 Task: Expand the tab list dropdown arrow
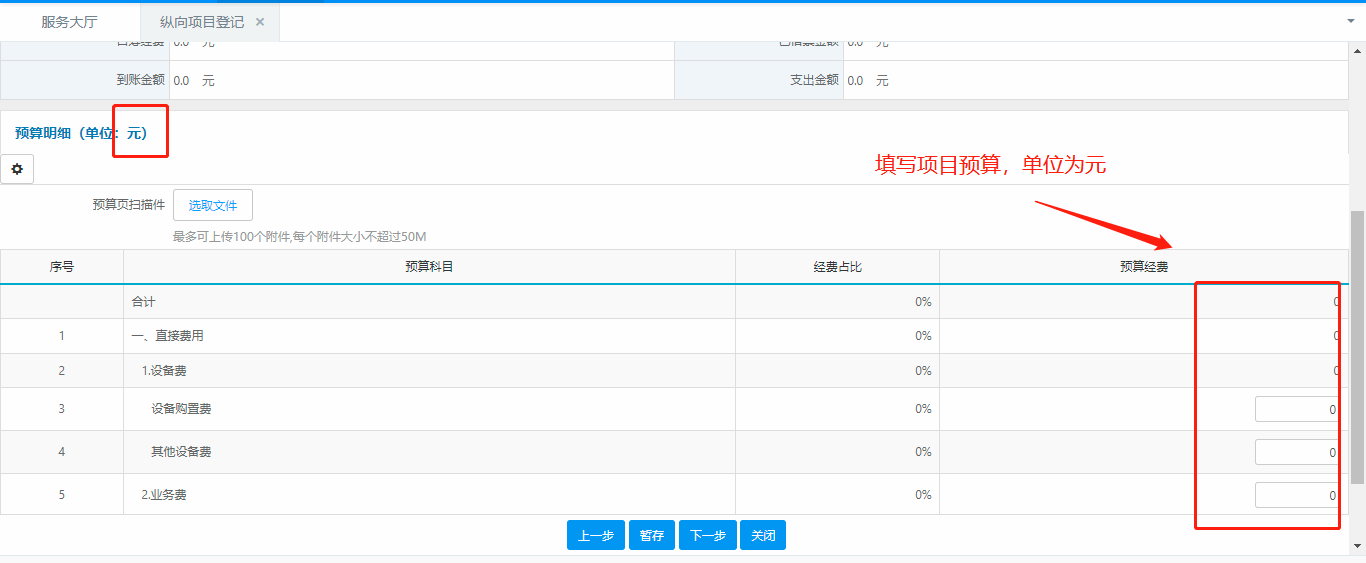(1351, 20)
